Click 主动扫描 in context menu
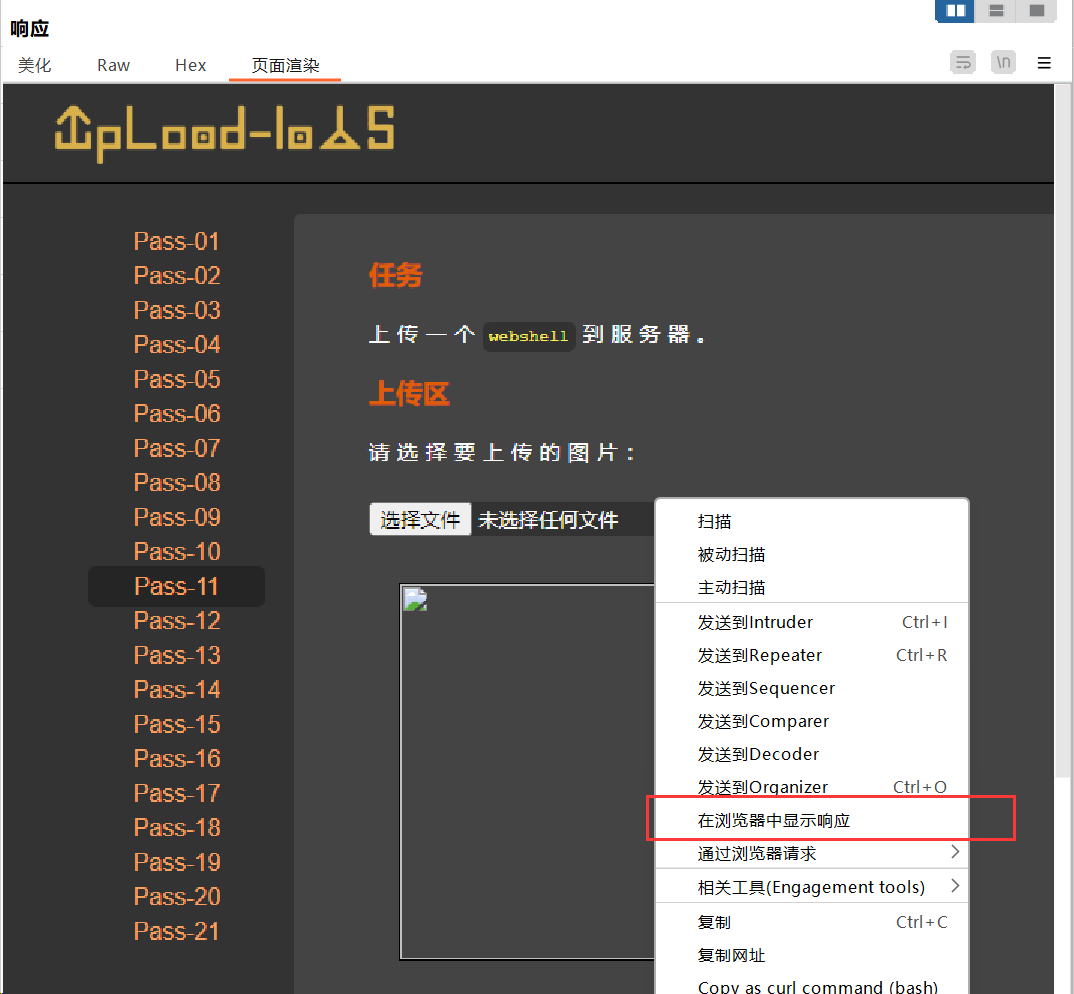Screen dimensions: 1074x994 click(x=731, y=587)
